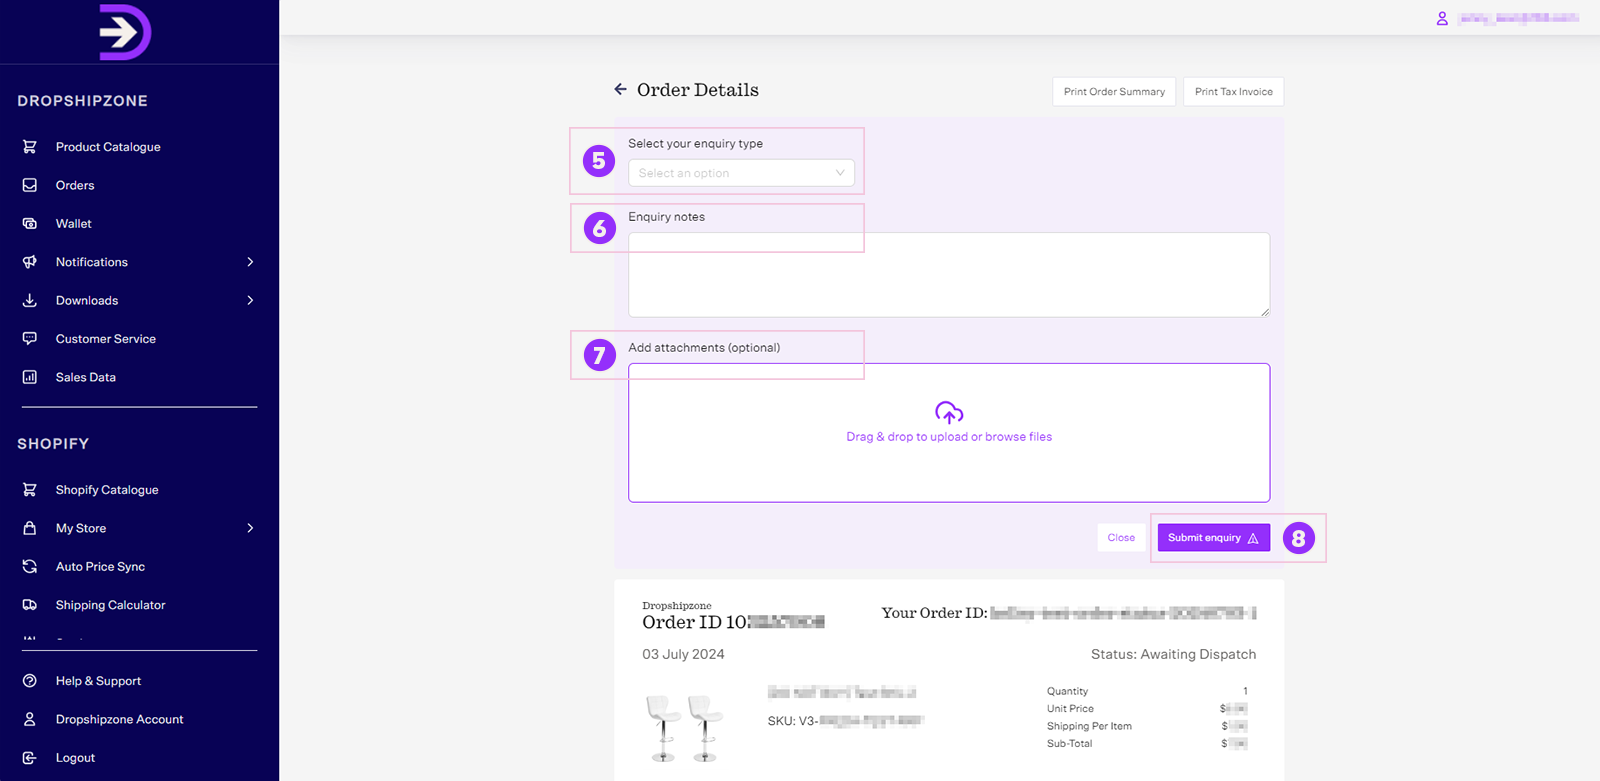Click the Auto Price Sync icon

click(30, 567)
